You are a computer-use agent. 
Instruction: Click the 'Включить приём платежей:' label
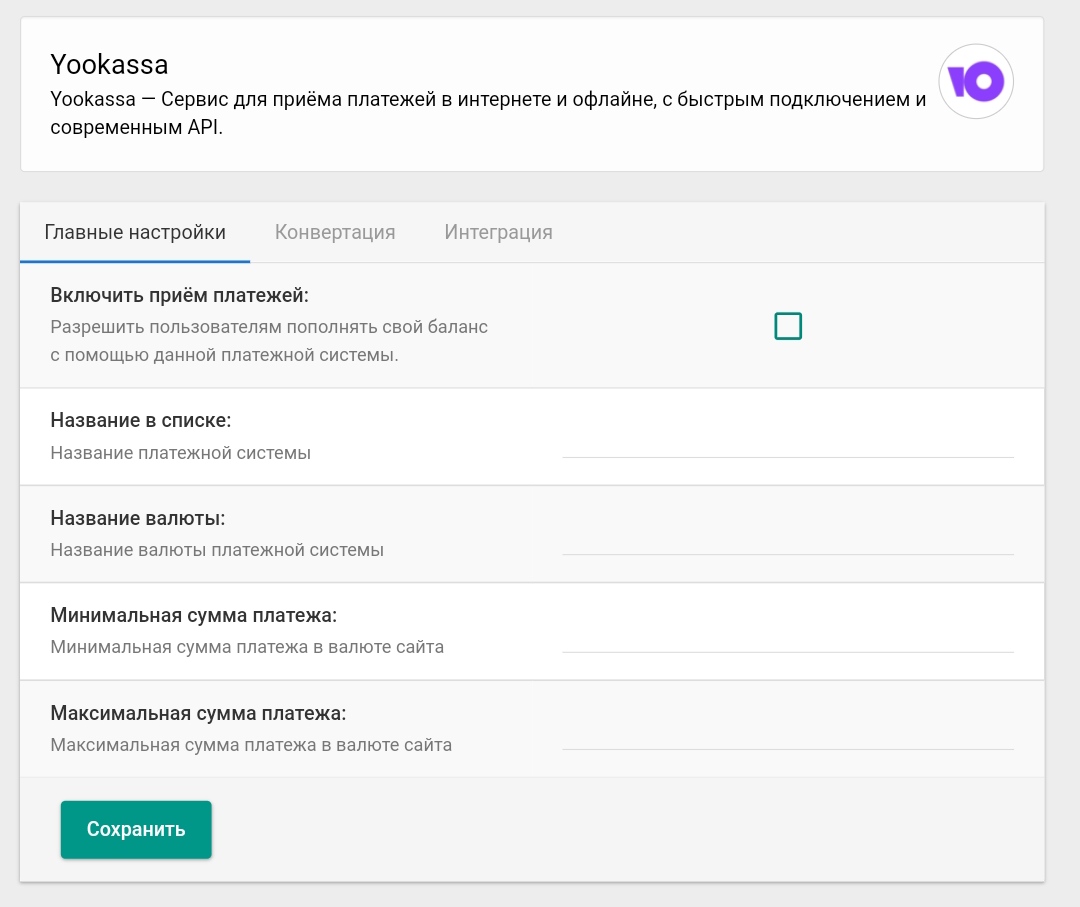tap(179, 295)
